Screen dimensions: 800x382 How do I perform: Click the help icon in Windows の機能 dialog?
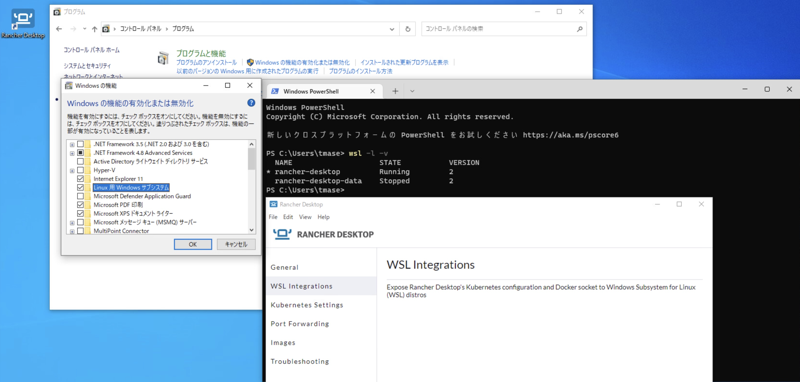251,103
